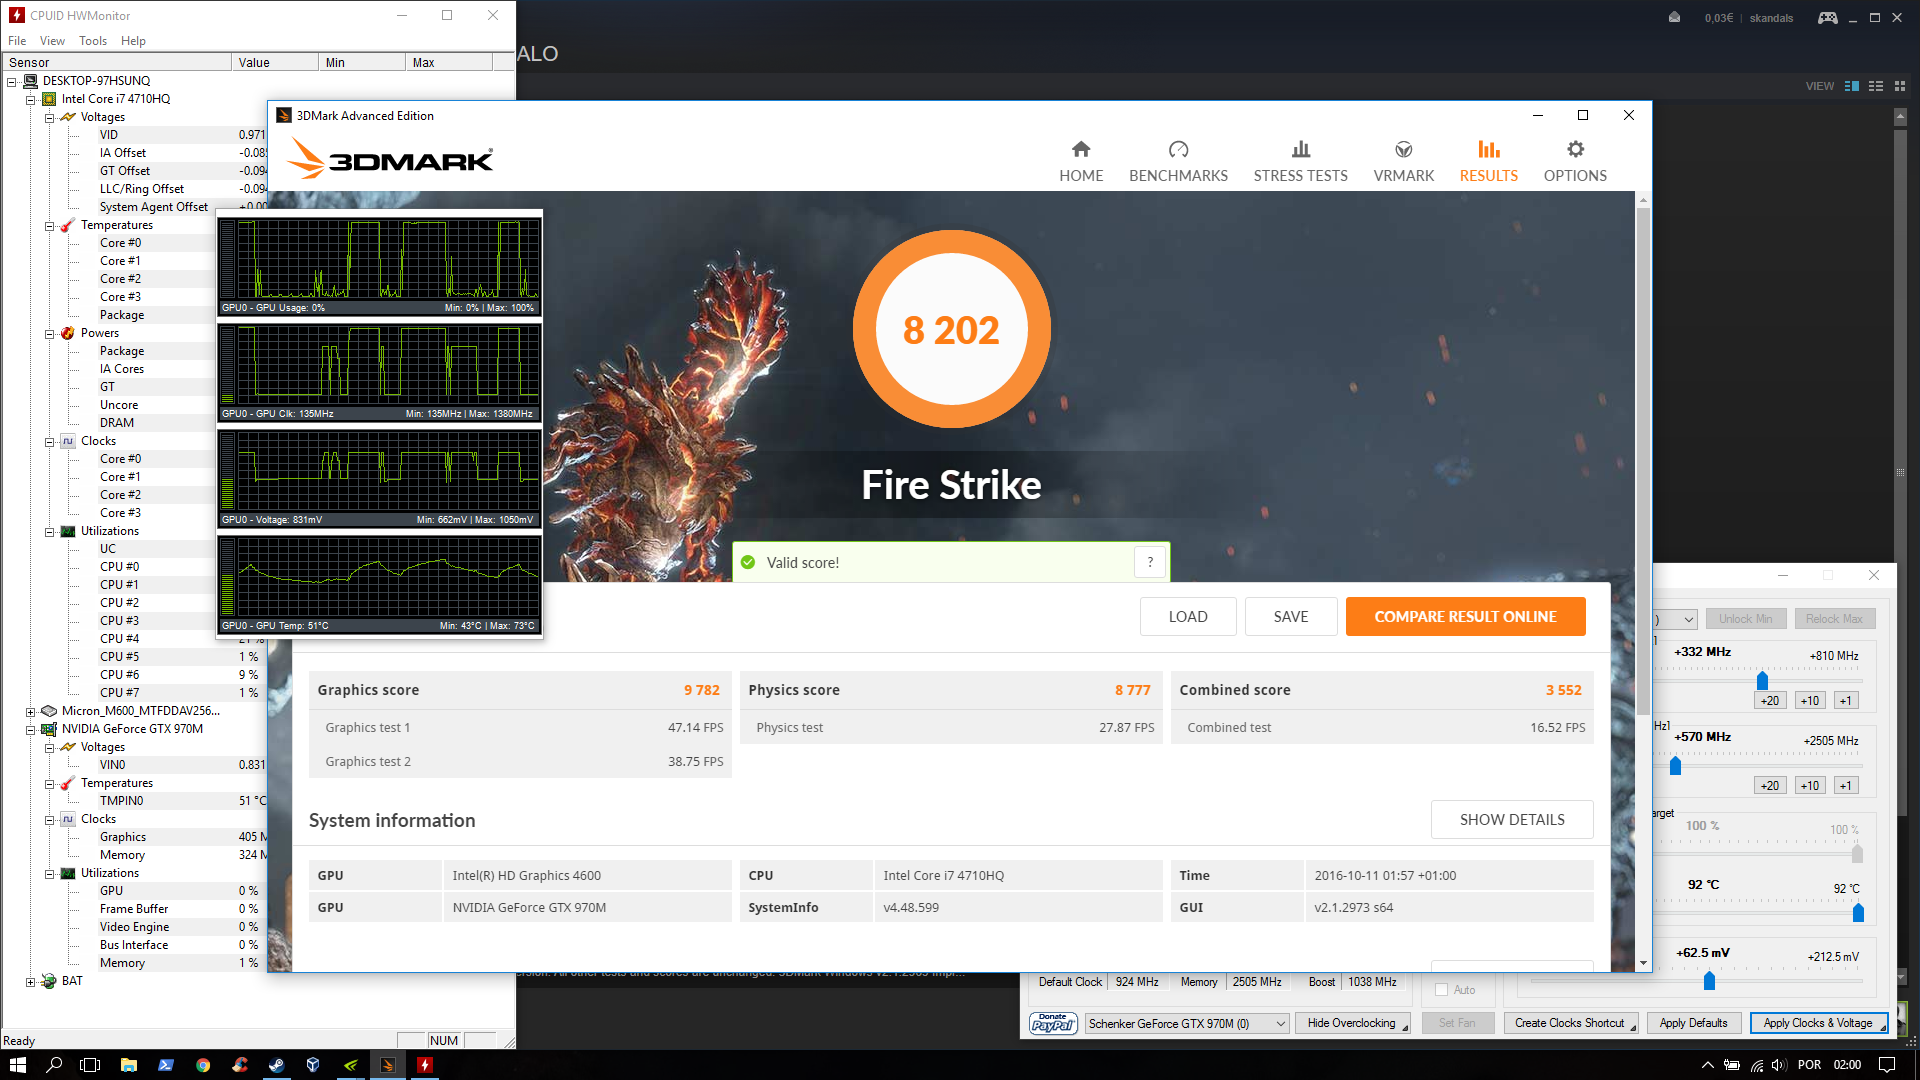Viewport: 1920px width, 1080px height.
Task: Expand the BAT tree node
Action: (31, 981)
